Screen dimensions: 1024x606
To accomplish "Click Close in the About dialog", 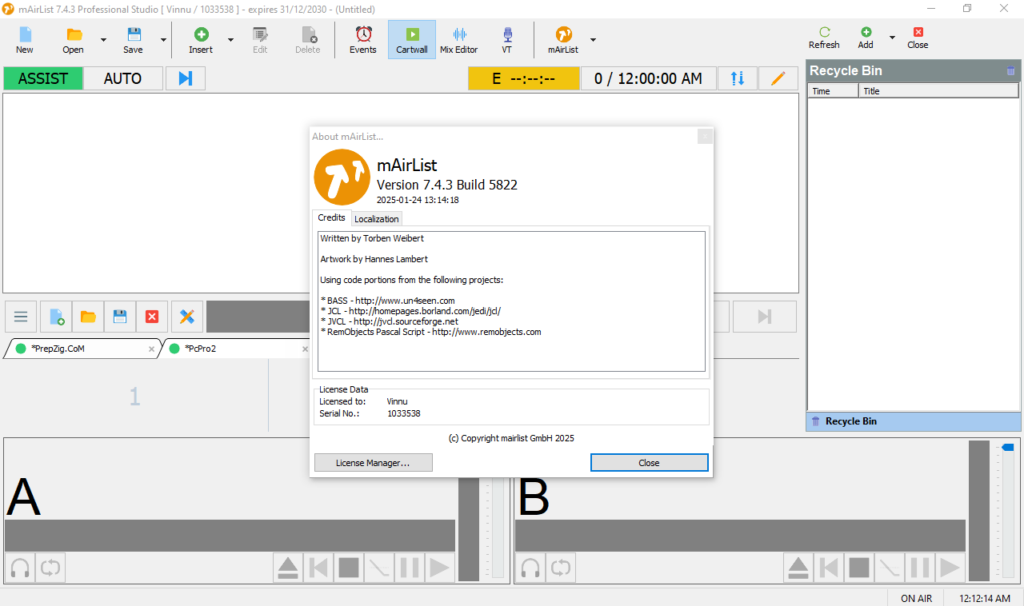I will pos(649,462).
